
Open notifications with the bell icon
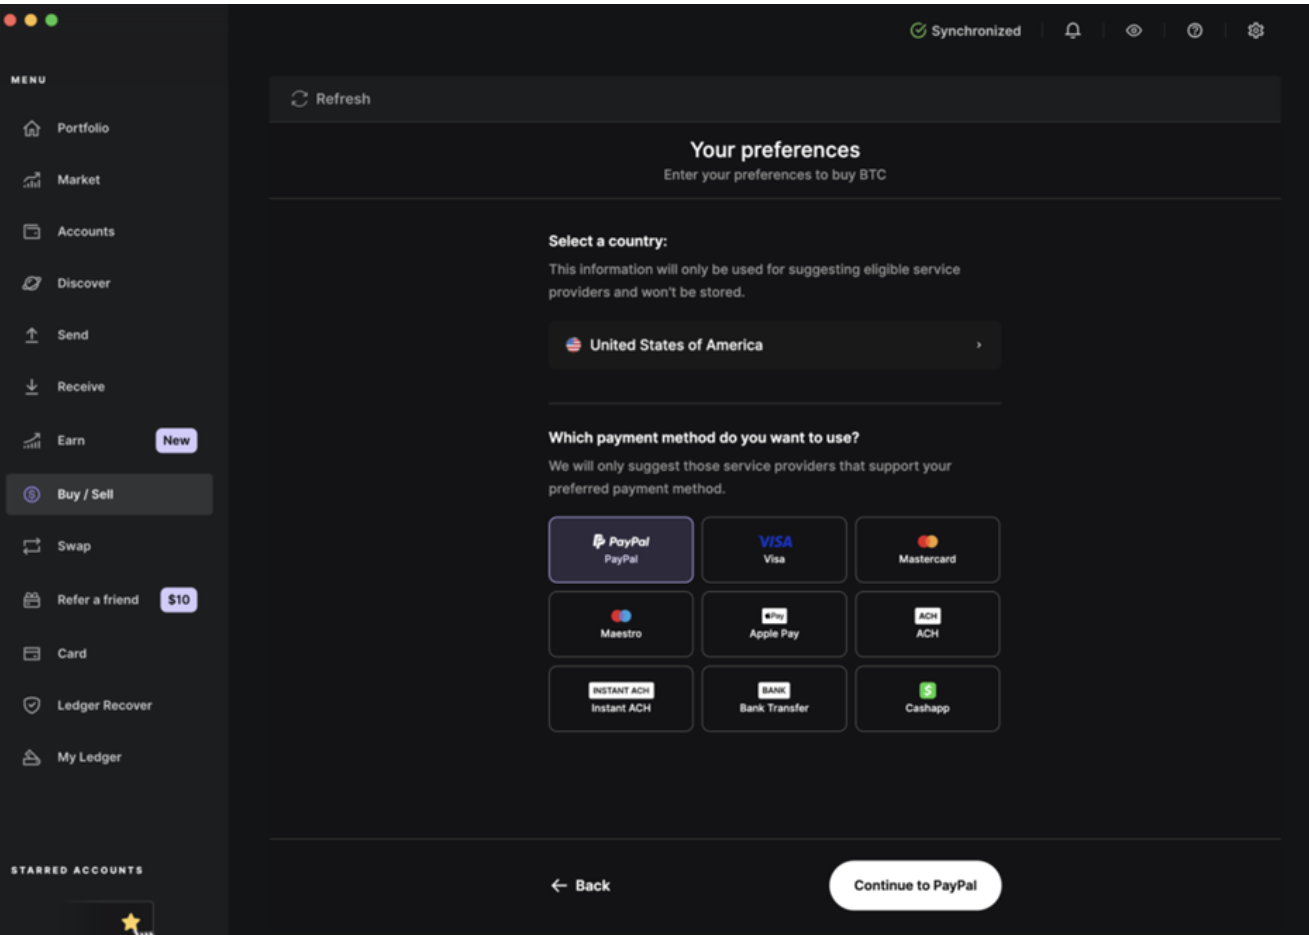1073,31
